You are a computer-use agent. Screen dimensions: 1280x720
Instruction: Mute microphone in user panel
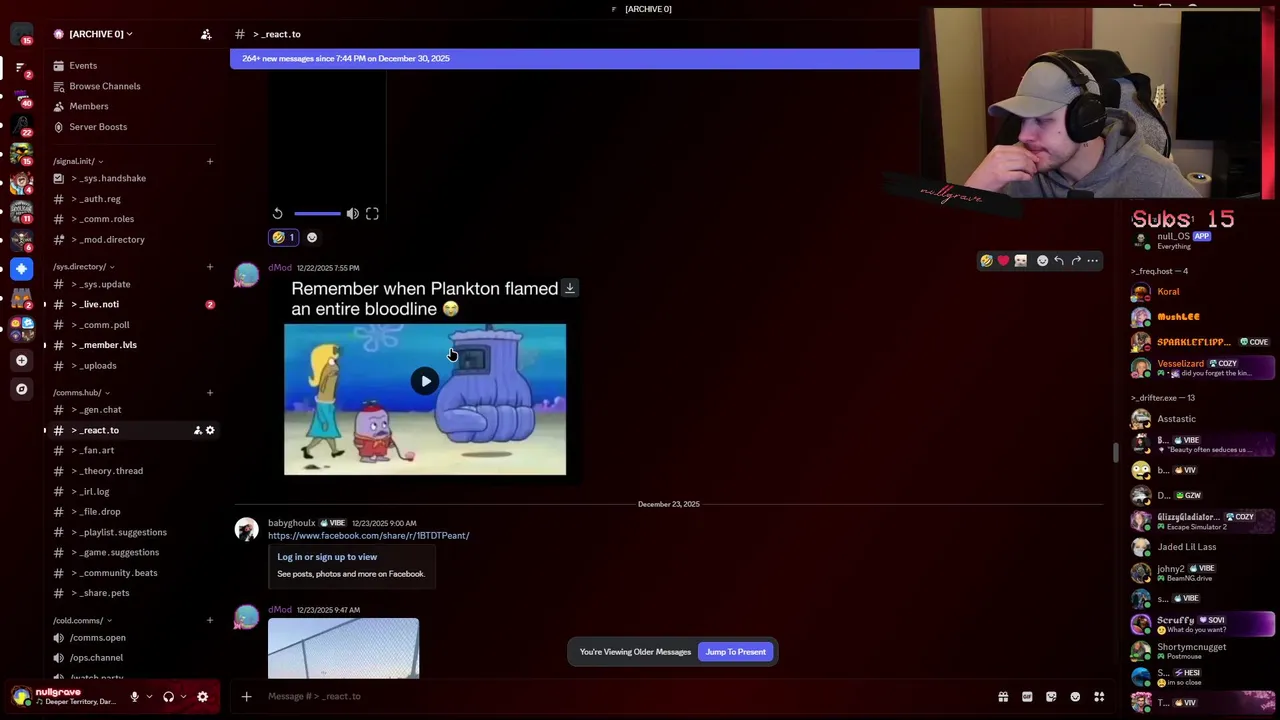coord(134,697)
